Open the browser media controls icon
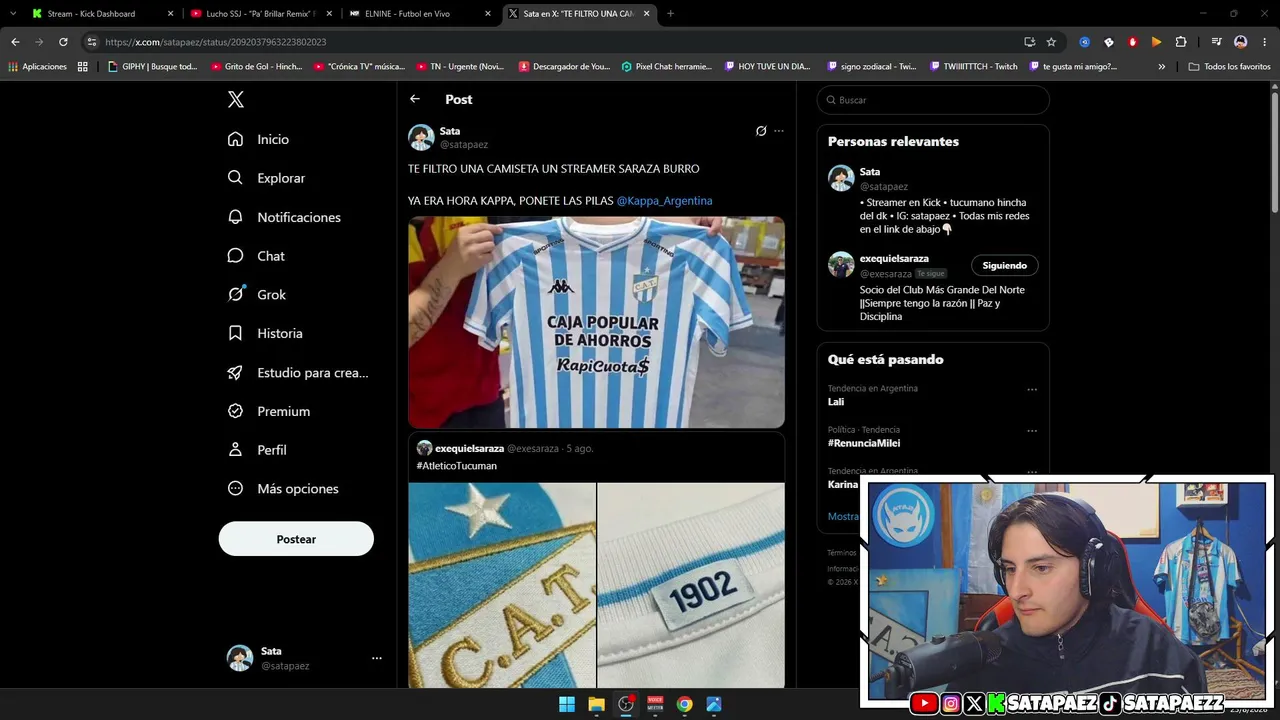Image resolution: width=1280 pixels, height=720 pixels. pyautogui.click(x=1216, y=42)
